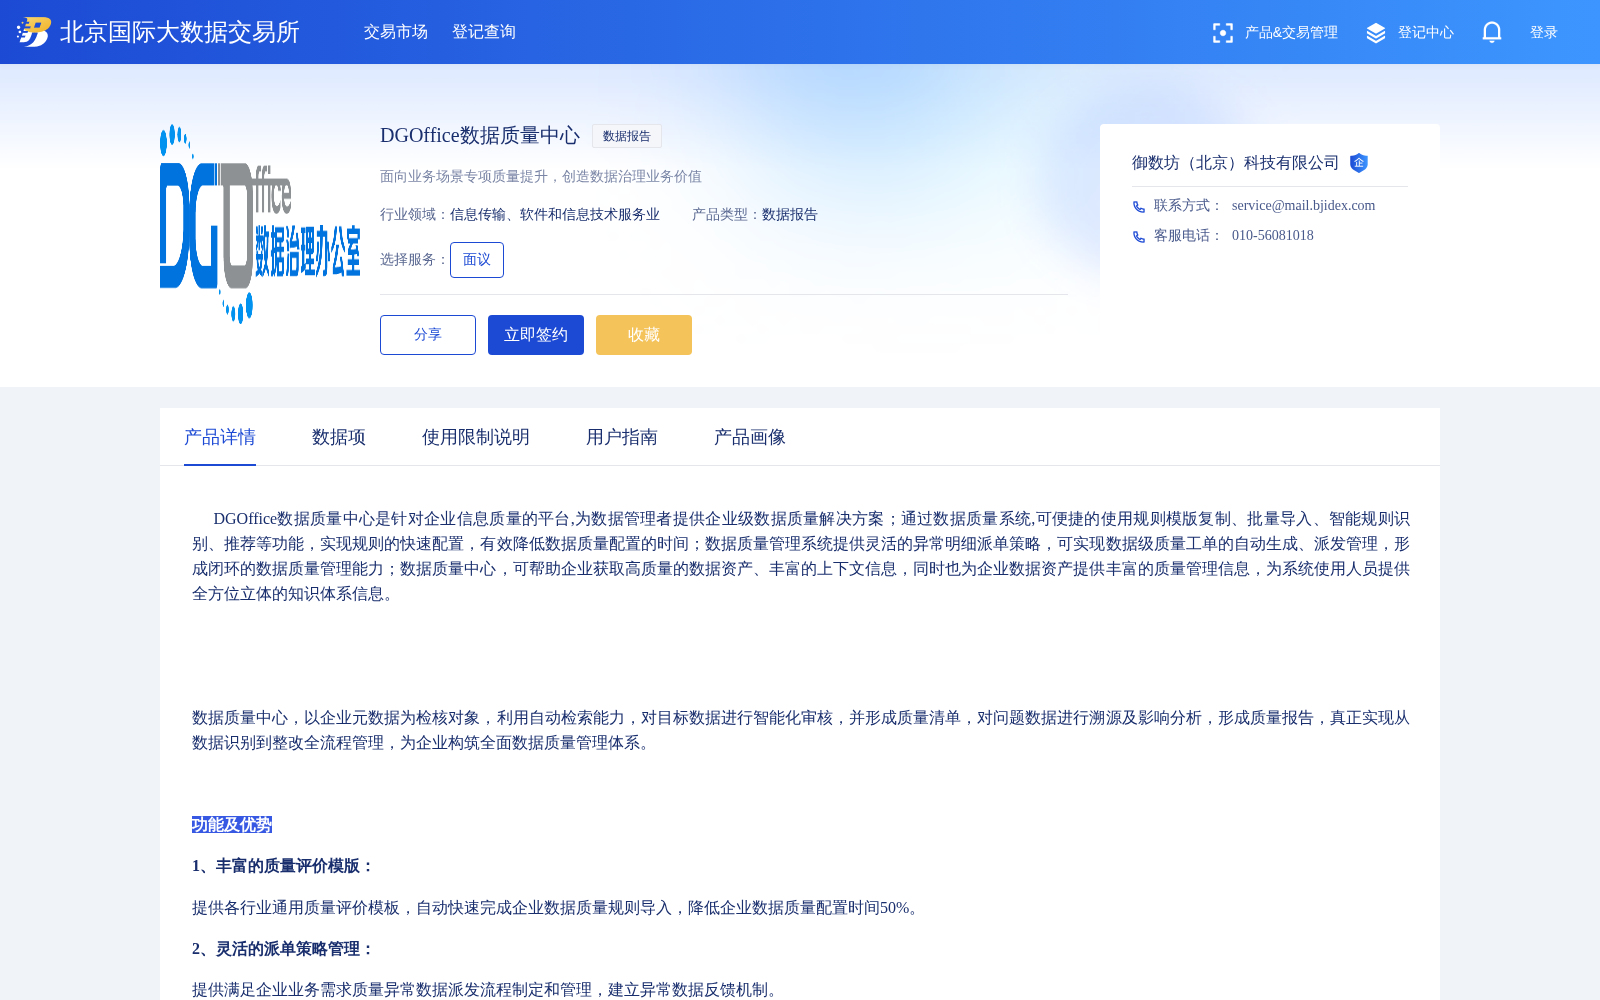Click the industry value 信息传输、软件和信息技术服务业
The height and width of the screenshot is (1000, 1600).
555,215
